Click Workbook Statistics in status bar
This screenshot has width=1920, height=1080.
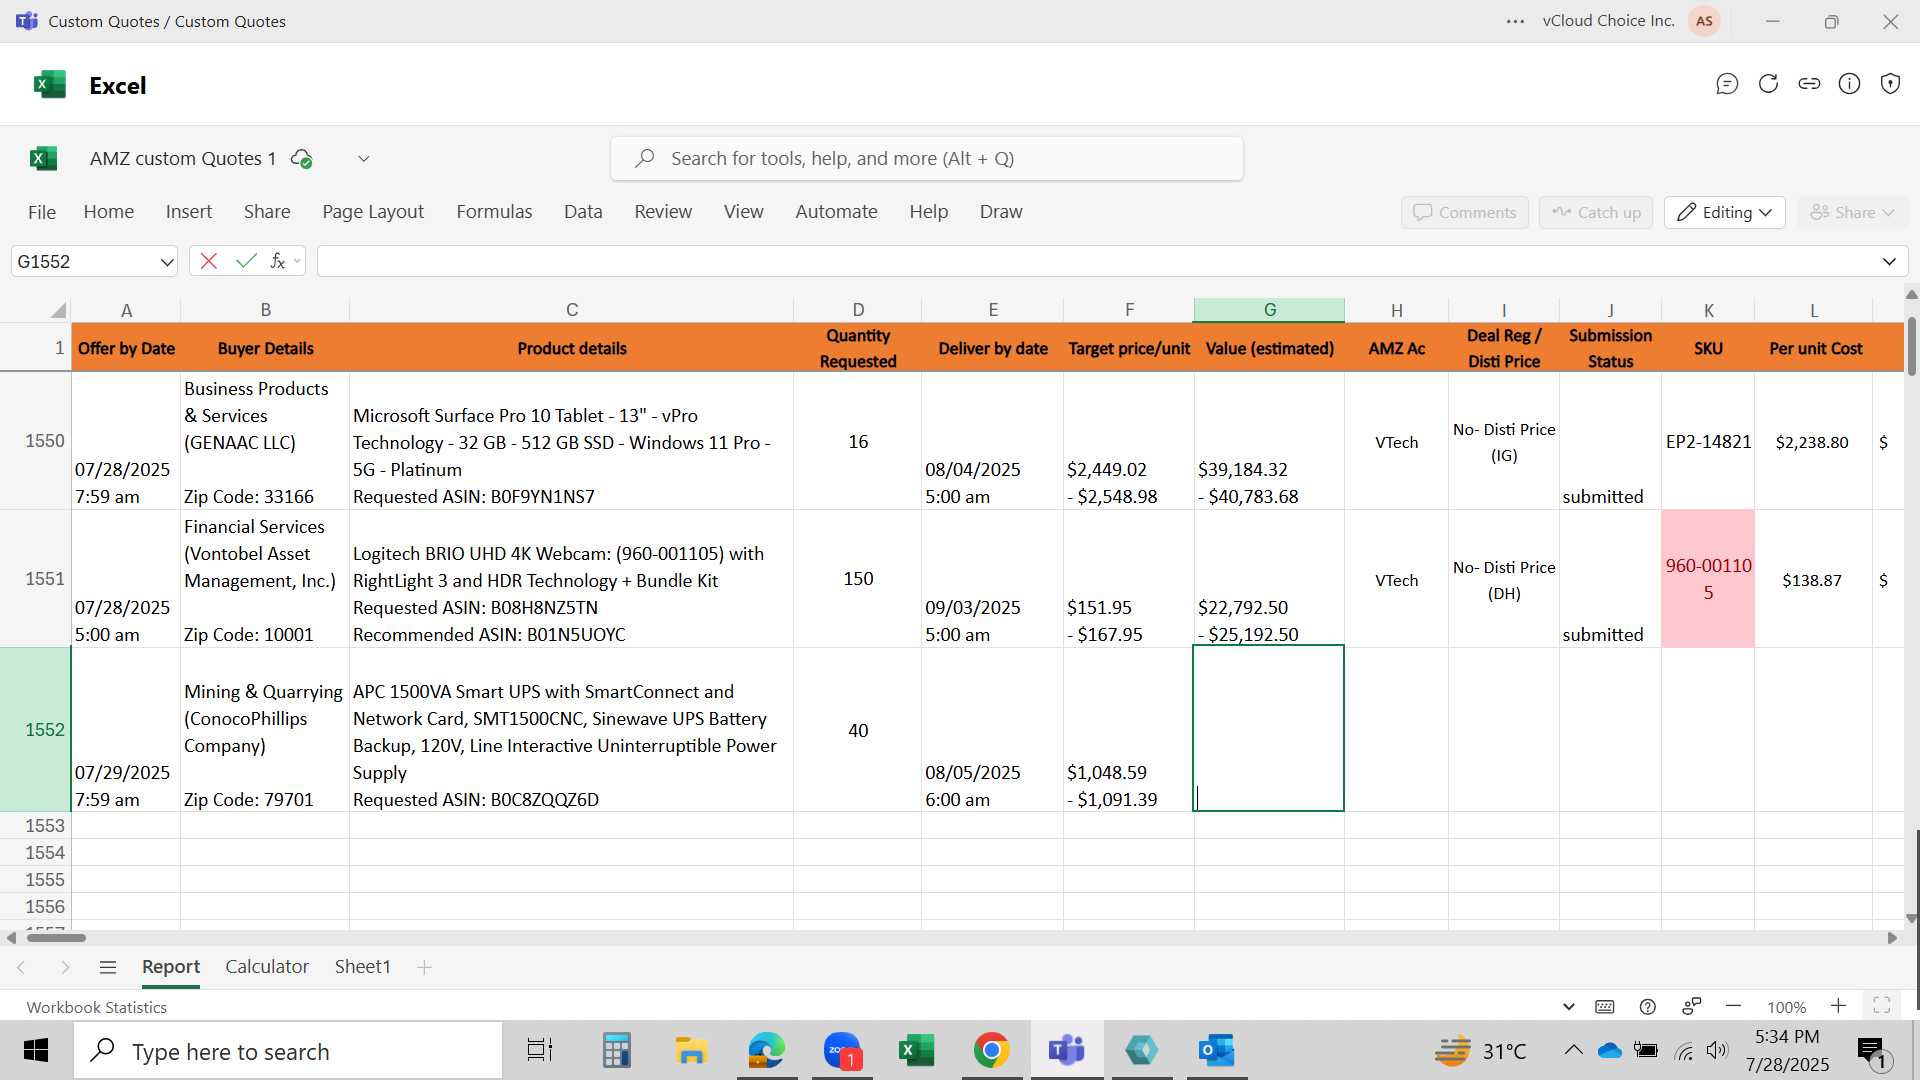pyautogui.click(x=97, y=1007)
